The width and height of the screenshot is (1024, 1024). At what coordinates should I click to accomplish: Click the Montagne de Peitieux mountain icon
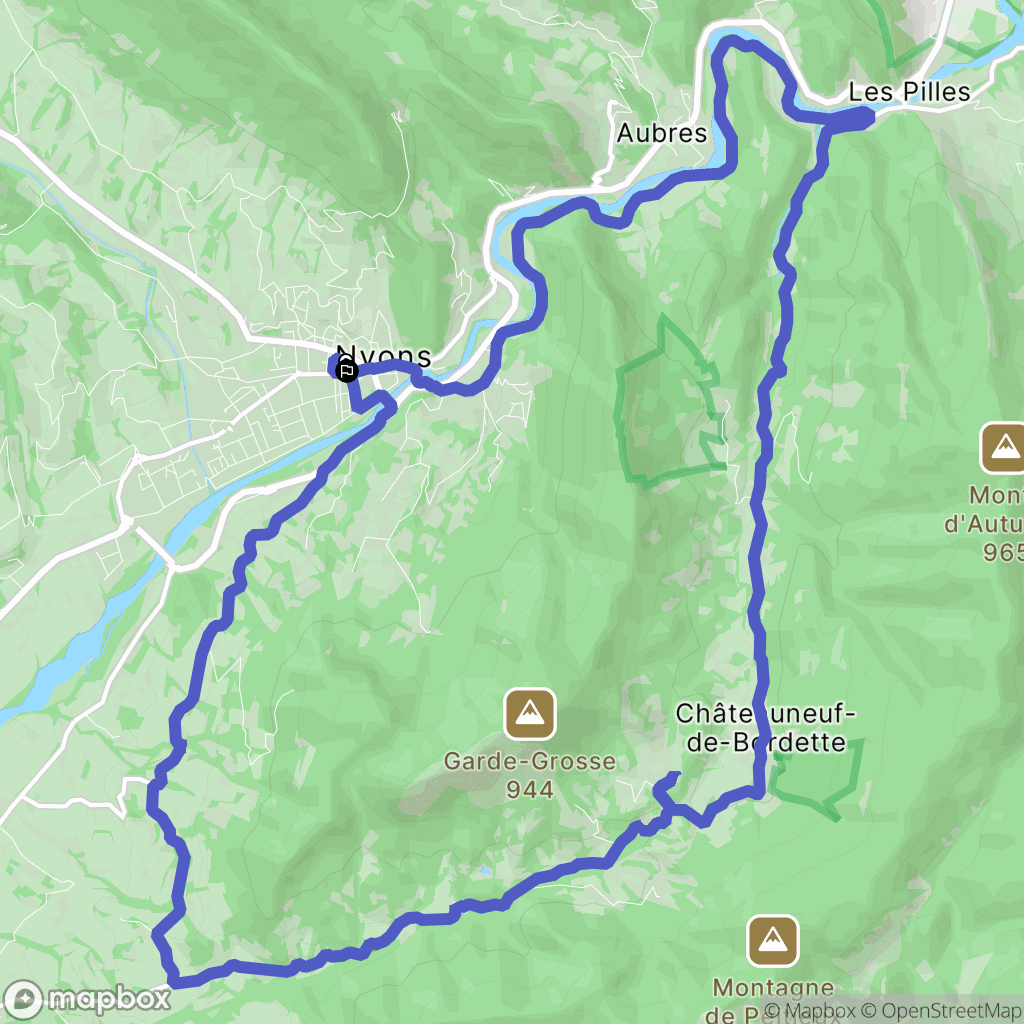click(773, 941)
